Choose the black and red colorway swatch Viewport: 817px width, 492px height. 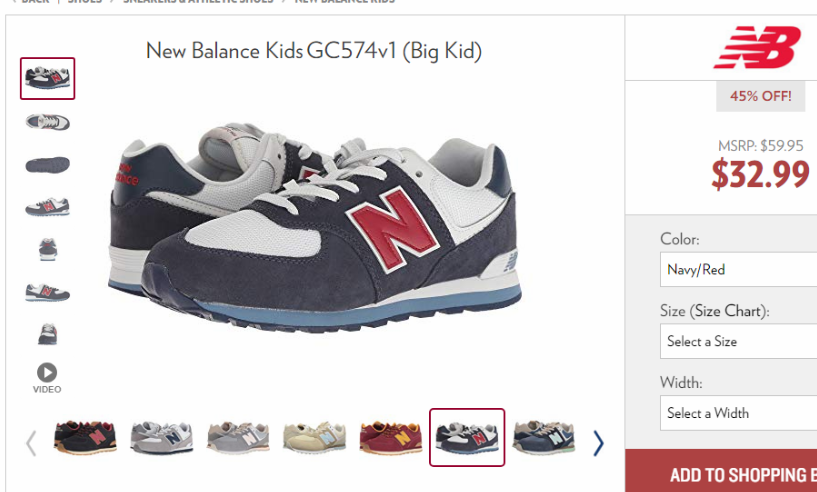[x=85, y=437]
